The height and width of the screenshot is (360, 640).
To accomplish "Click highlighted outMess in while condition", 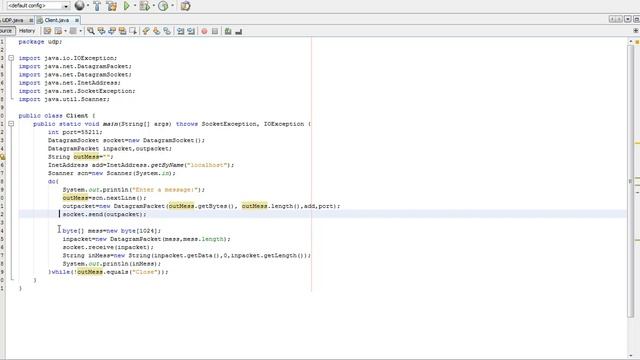I will (90, 272).
